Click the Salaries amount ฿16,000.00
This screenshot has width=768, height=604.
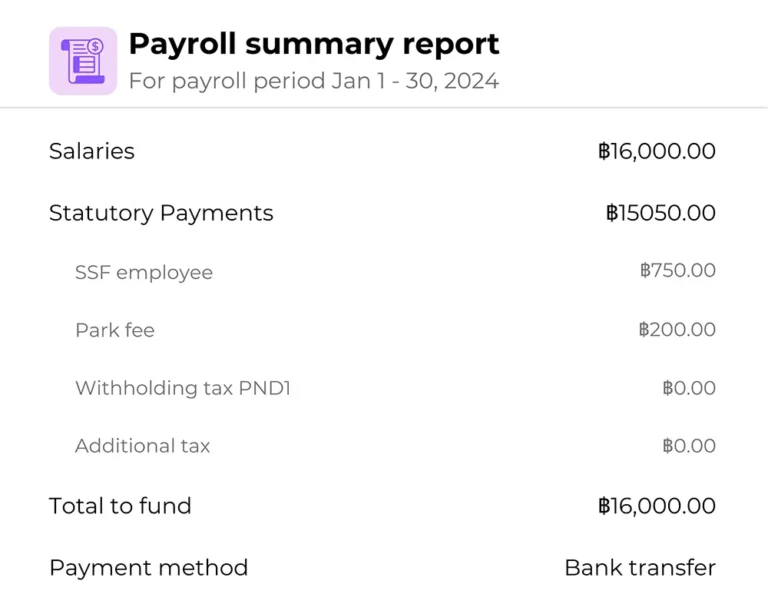(657, 151)
